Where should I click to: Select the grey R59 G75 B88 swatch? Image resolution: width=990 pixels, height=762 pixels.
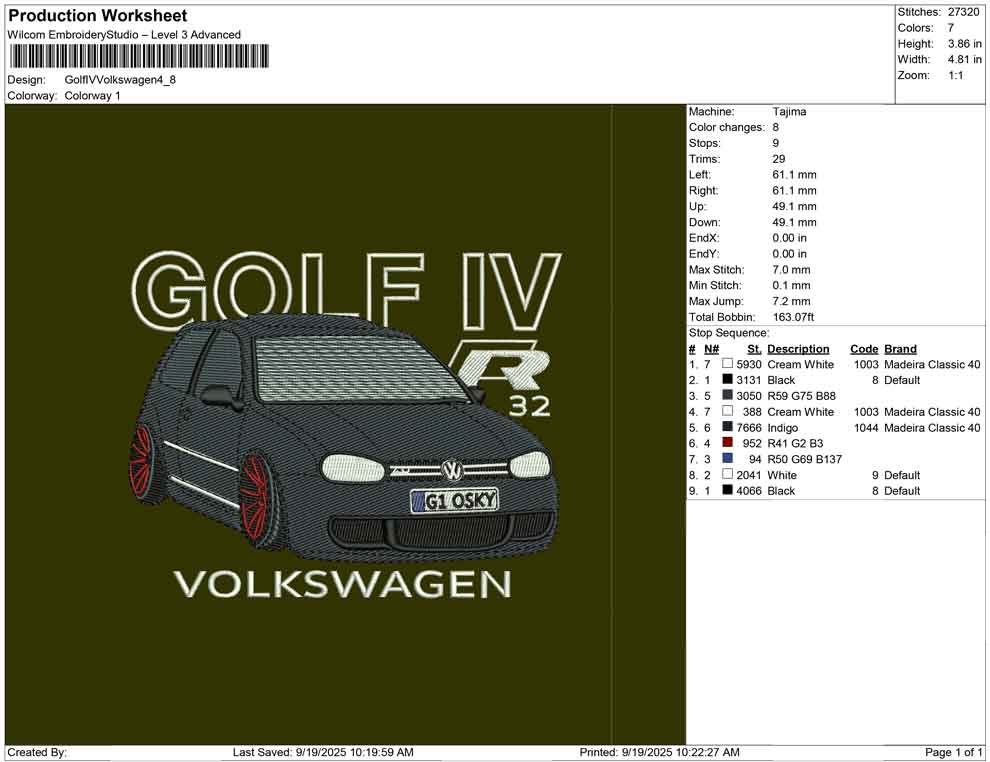728,397
